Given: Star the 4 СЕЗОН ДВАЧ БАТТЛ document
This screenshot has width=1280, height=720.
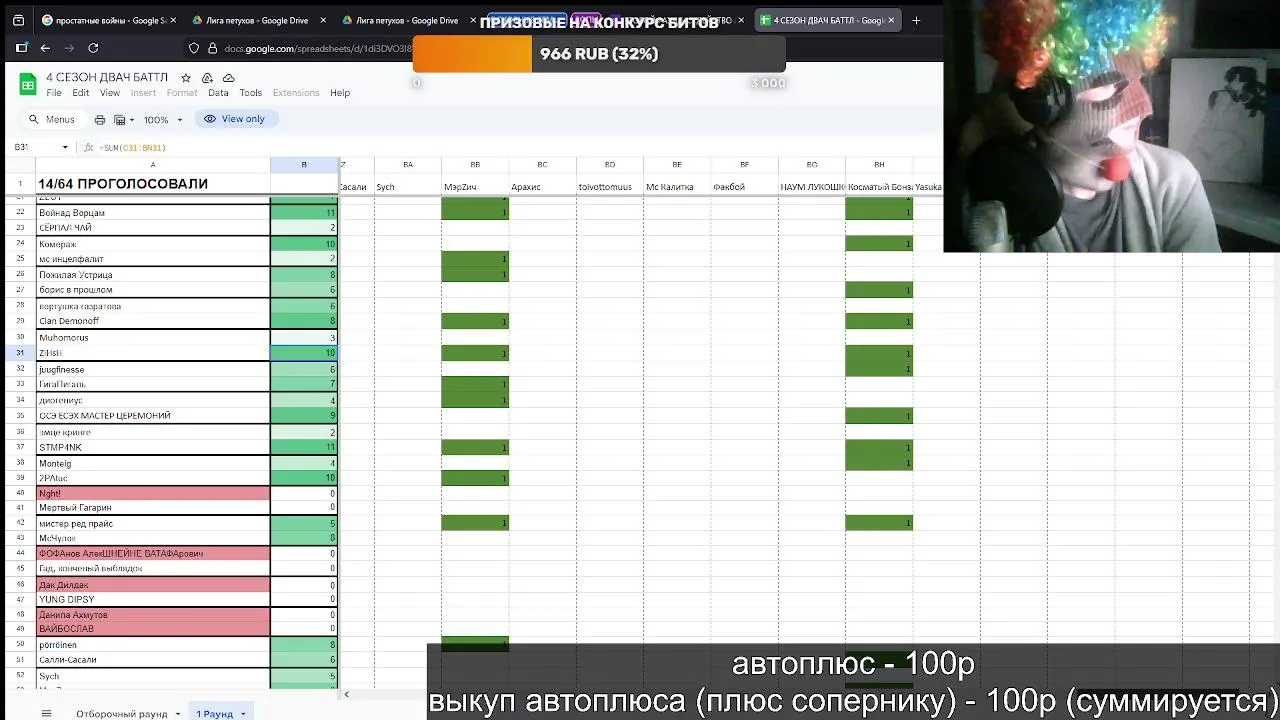Looking at the screenshot, I should pyautogui.click(x=186, y=77).
